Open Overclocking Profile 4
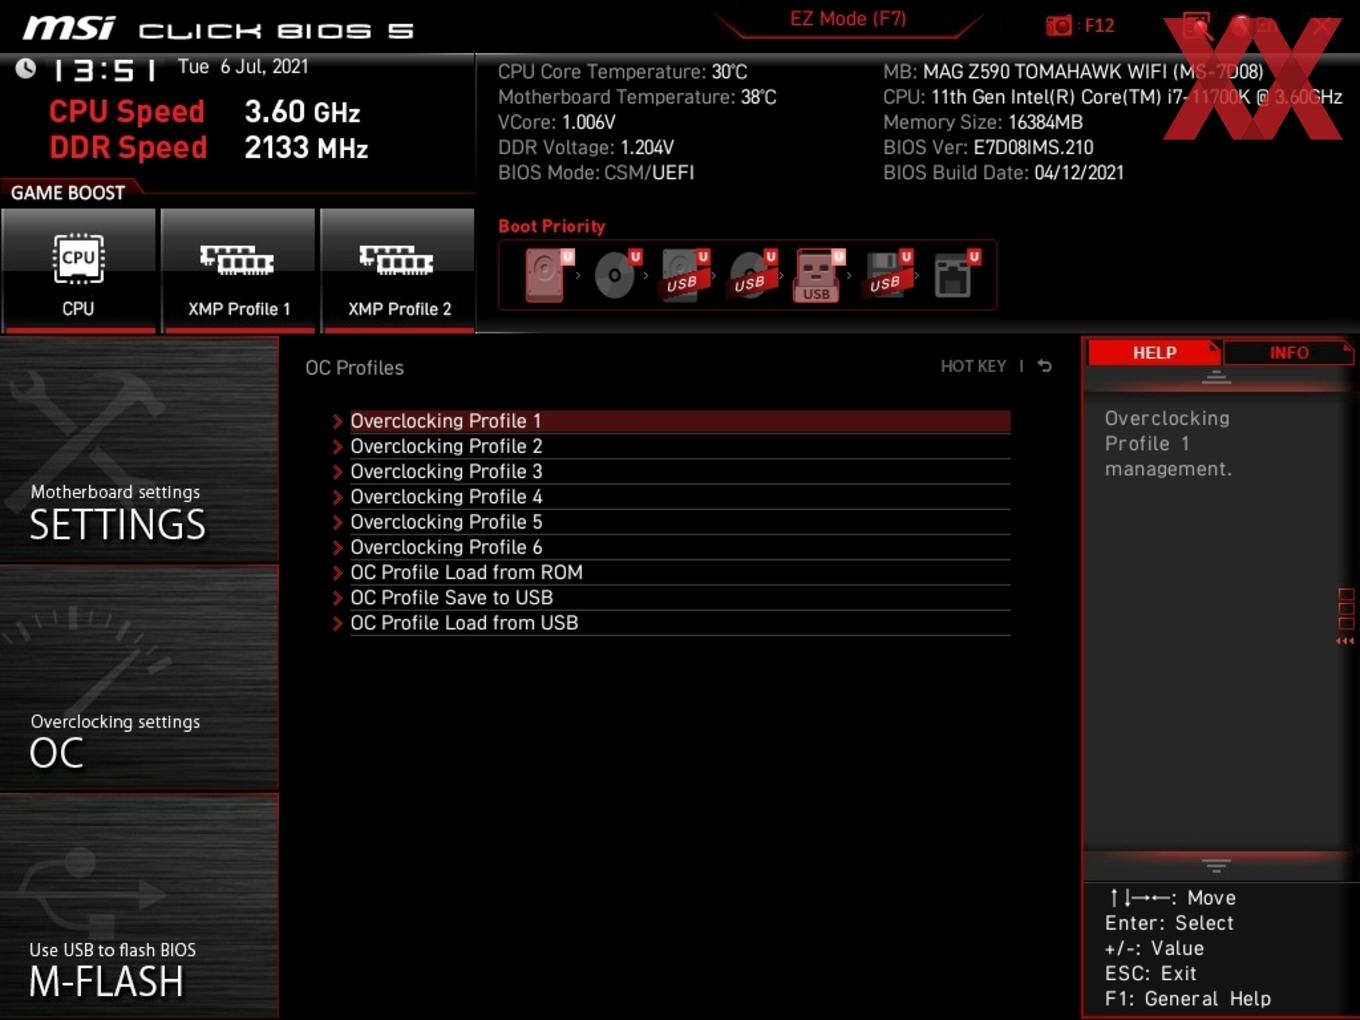Screen dimensions: 1360x1020 [671, 497]
